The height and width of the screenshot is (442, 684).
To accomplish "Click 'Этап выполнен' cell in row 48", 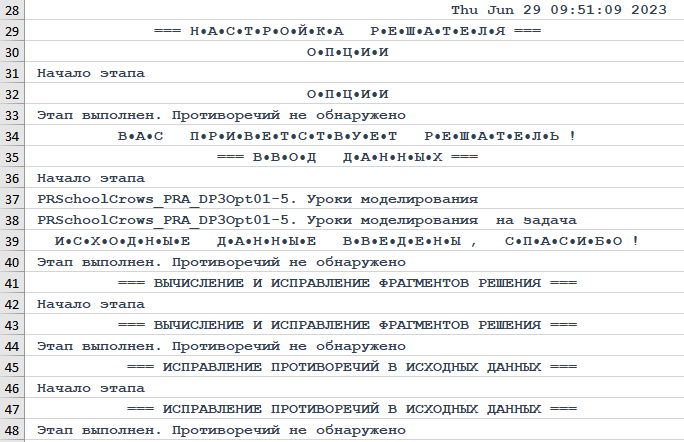I will tap(220, 430).
